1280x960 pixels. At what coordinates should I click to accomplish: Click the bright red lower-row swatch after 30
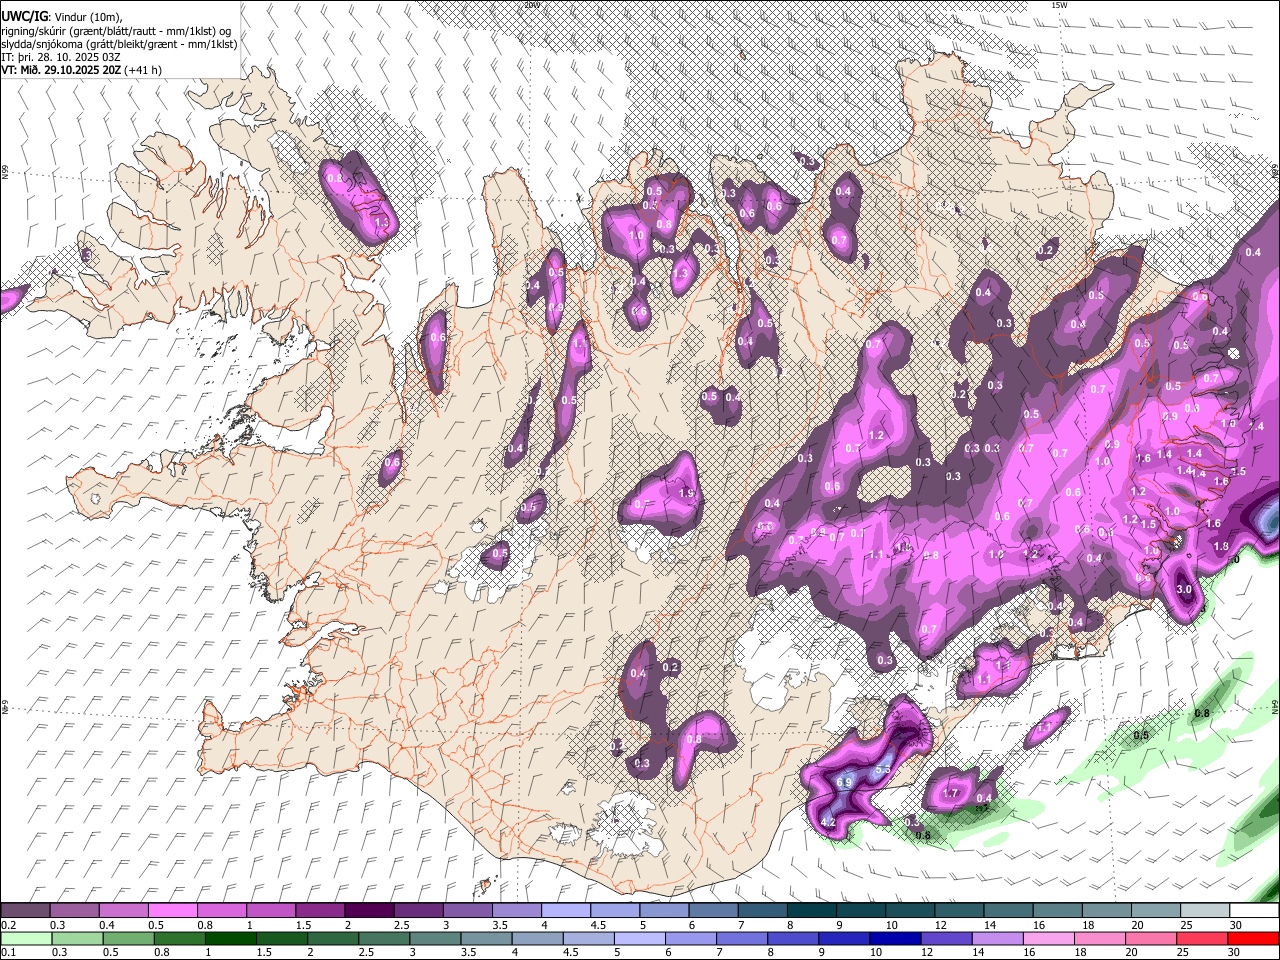pos(1253,938)
